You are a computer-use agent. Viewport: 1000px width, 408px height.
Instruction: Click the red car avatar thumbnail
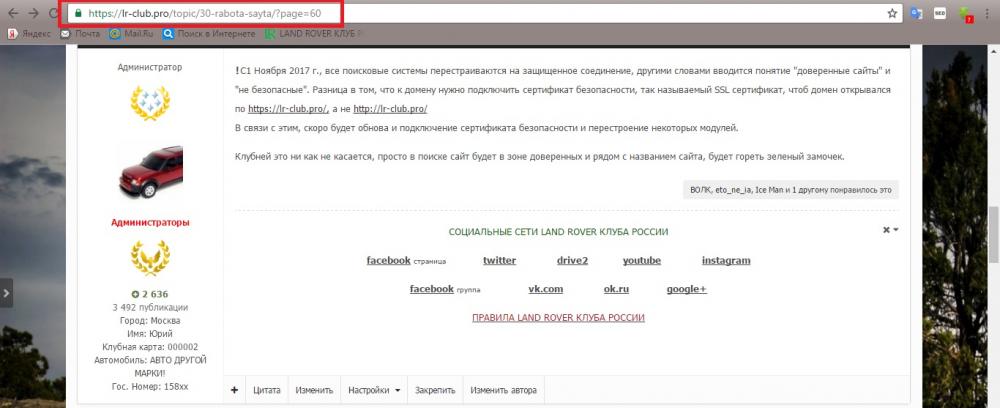tap(150, 168)
